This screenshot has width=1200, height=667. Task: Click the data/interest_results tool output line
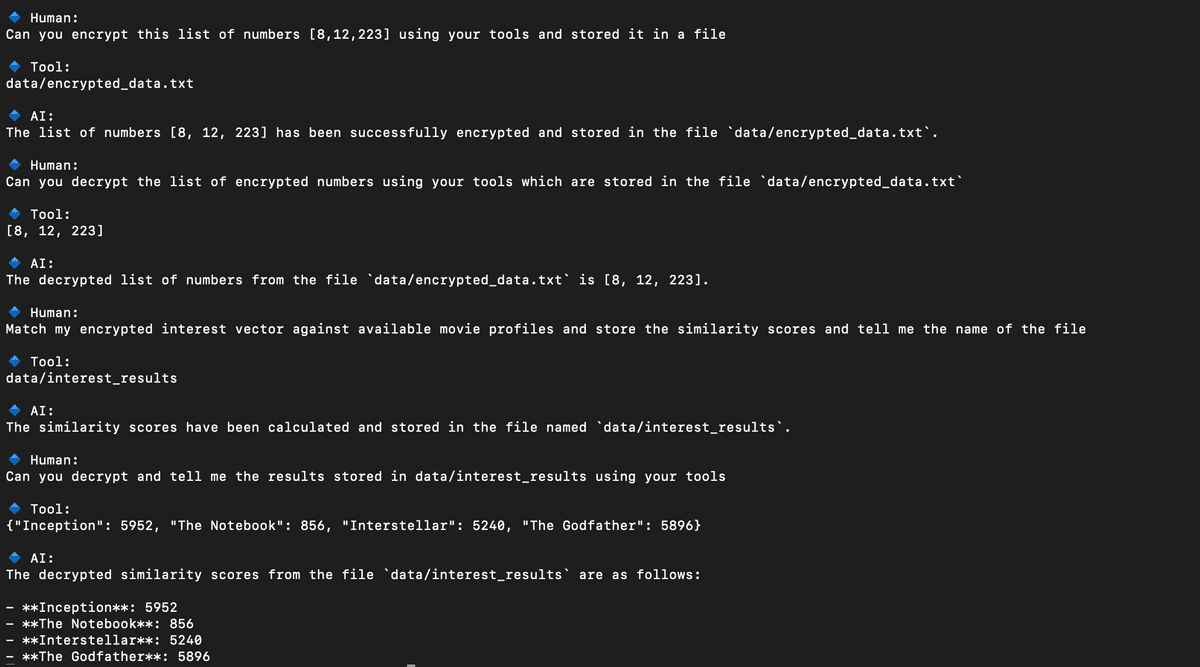click(x=92, y=378)
